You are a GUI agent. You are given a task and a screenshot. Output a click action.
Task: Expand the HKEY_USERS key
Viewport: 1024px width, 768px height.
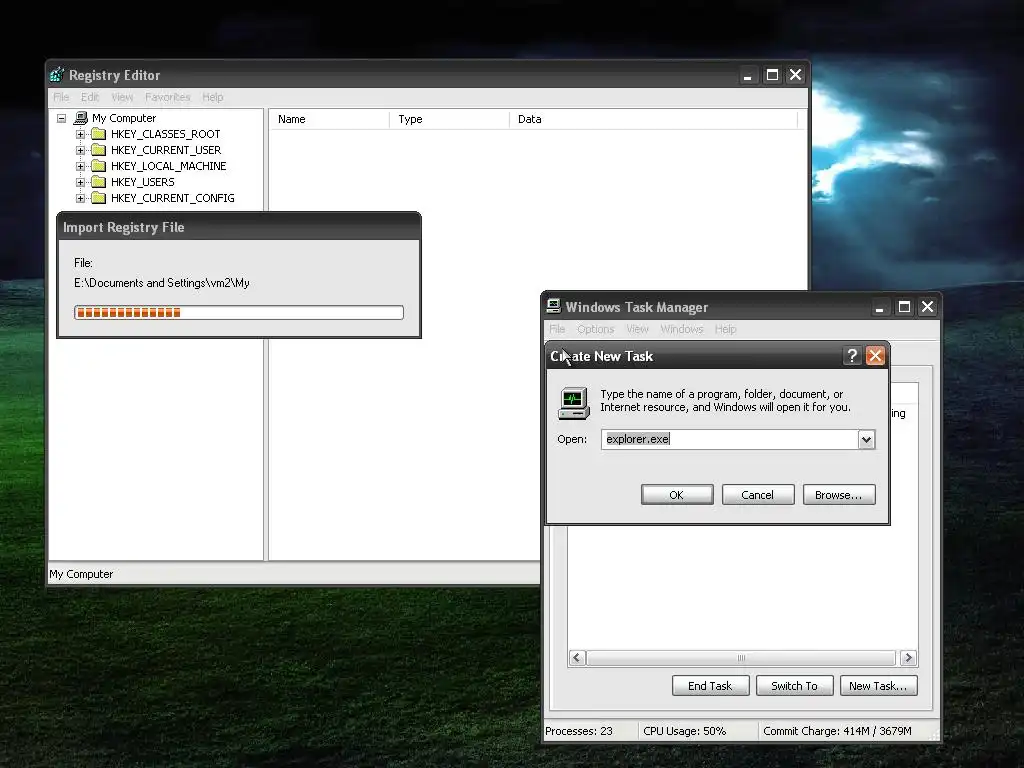pos(80,182)
